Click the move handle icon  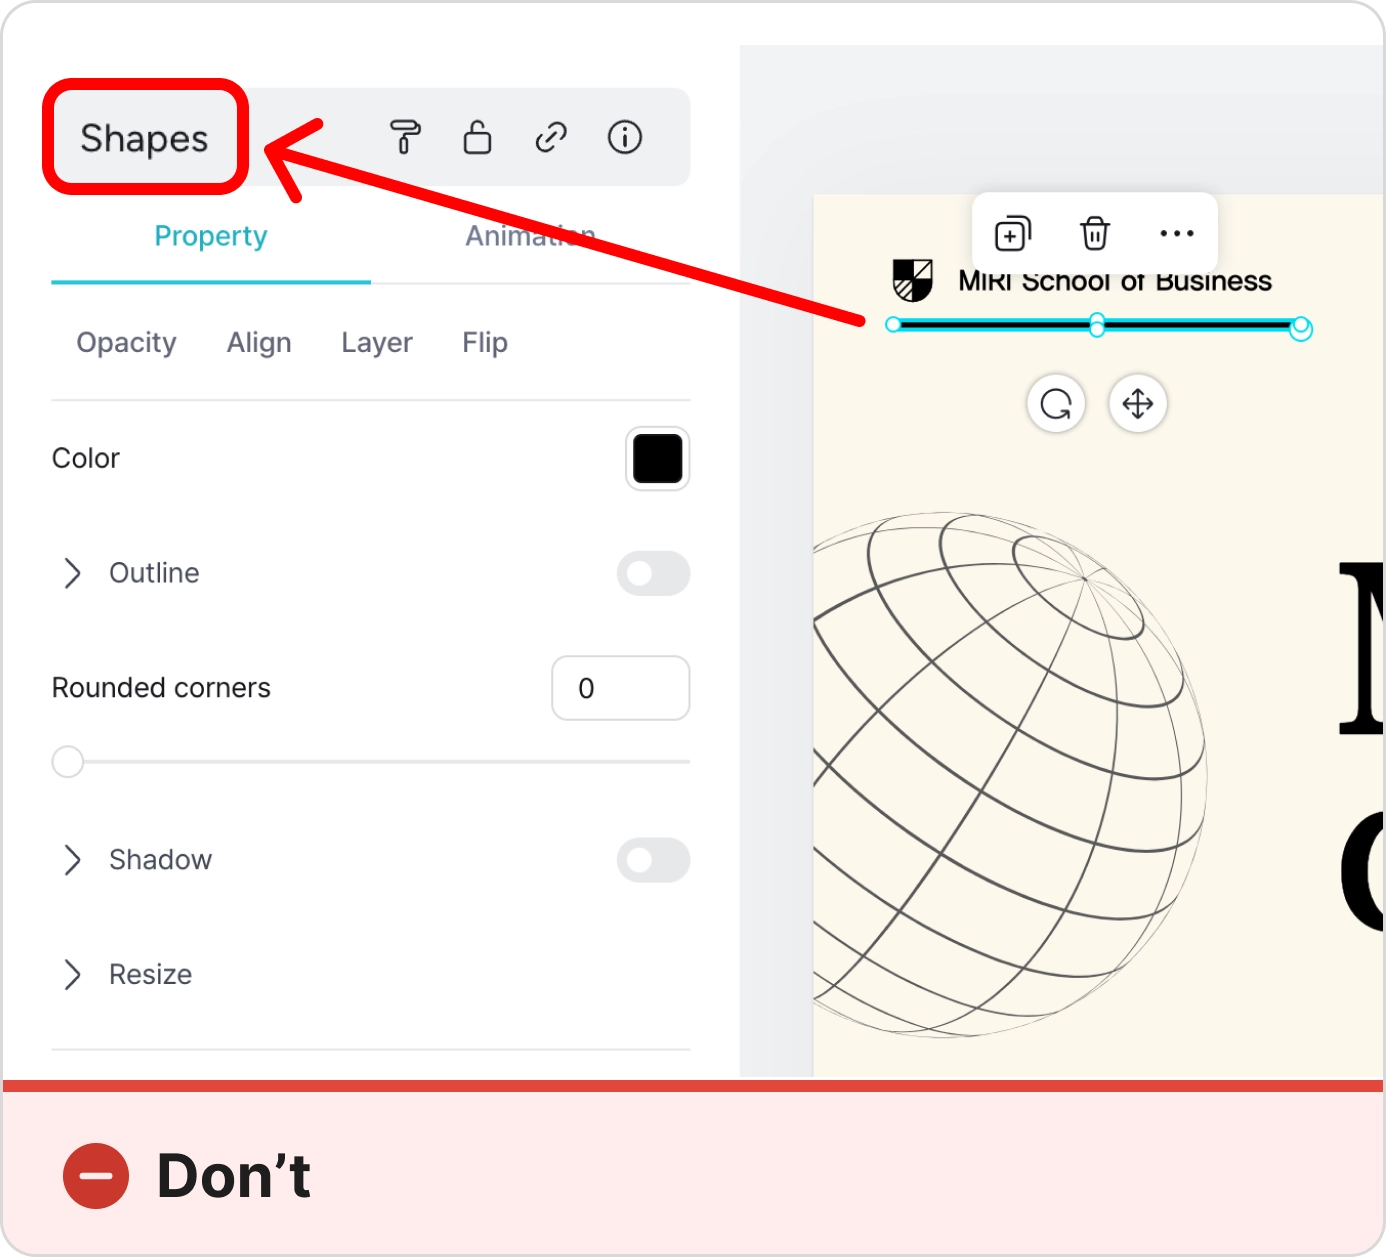pyautogui.click(x=1138, y=404)
